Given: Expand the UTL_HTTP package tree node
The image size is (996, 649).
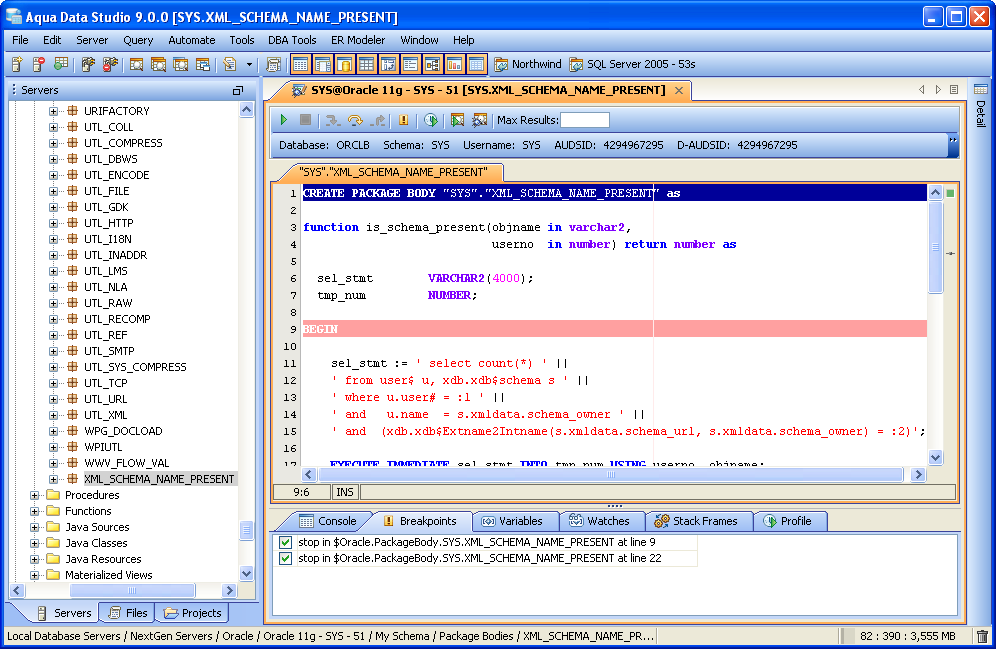Looking at the screenshot, I should tap(54, 223).
